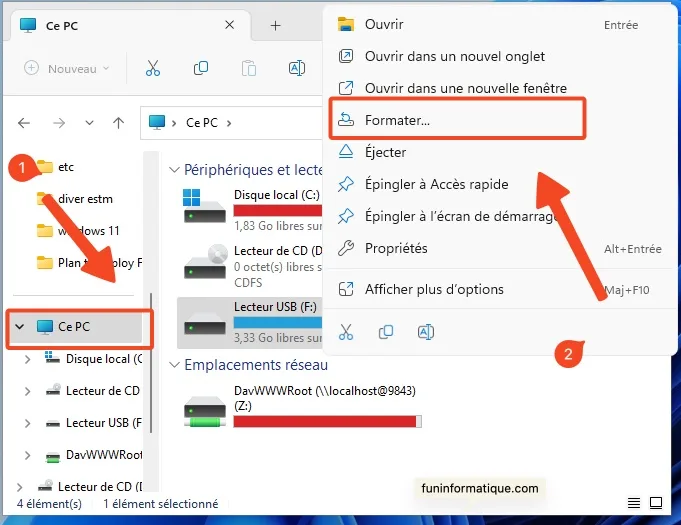
Task: Click the '4 élément(s)' status bar text
Action: pos(49,504)
